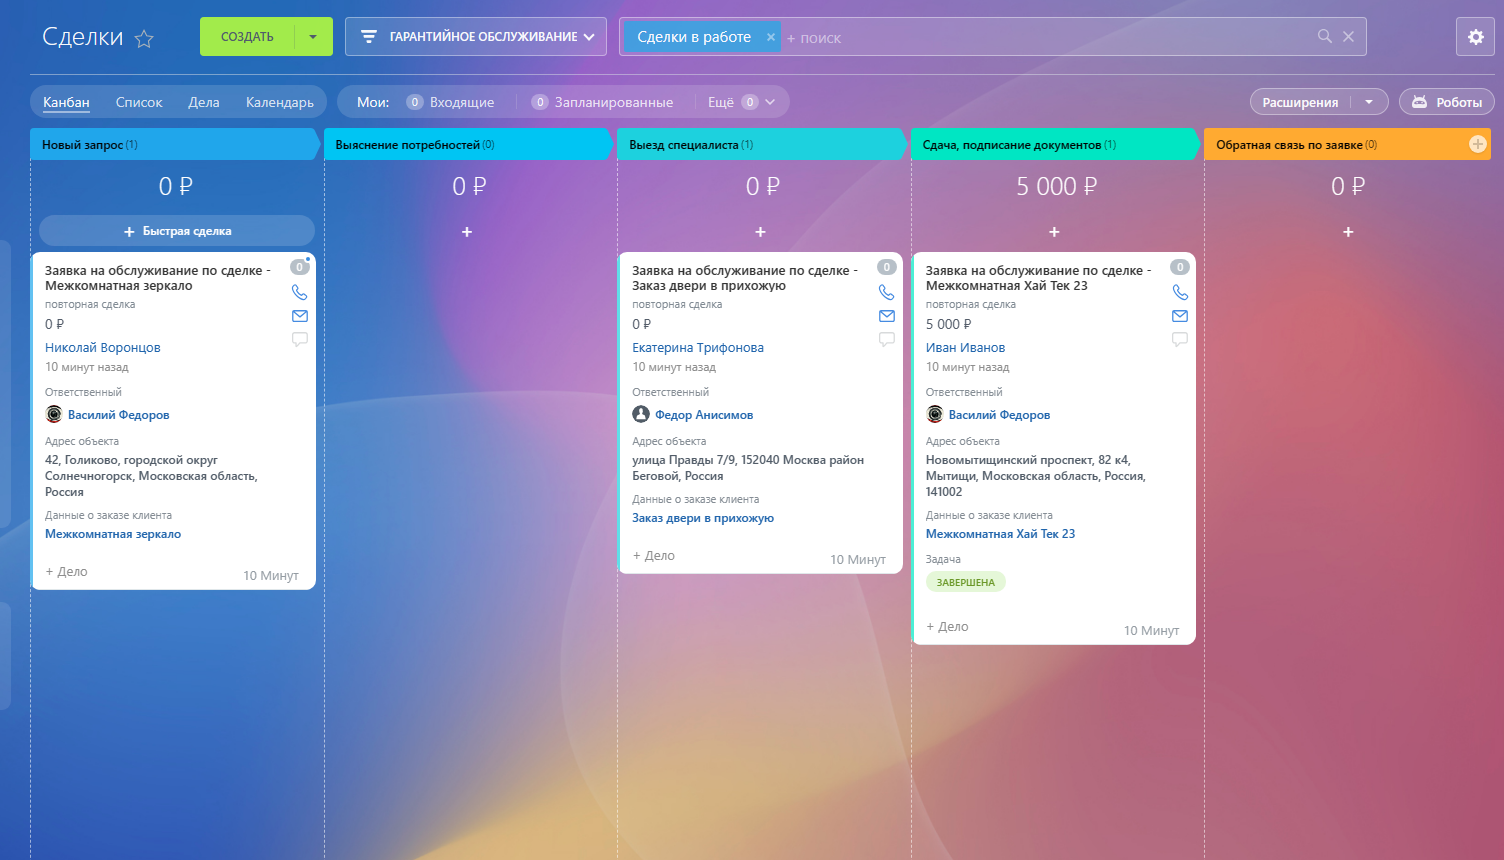The width and height of the screenshot is (1504, 860).
Task: Switch to the Список view
Action: click(139, 102)
